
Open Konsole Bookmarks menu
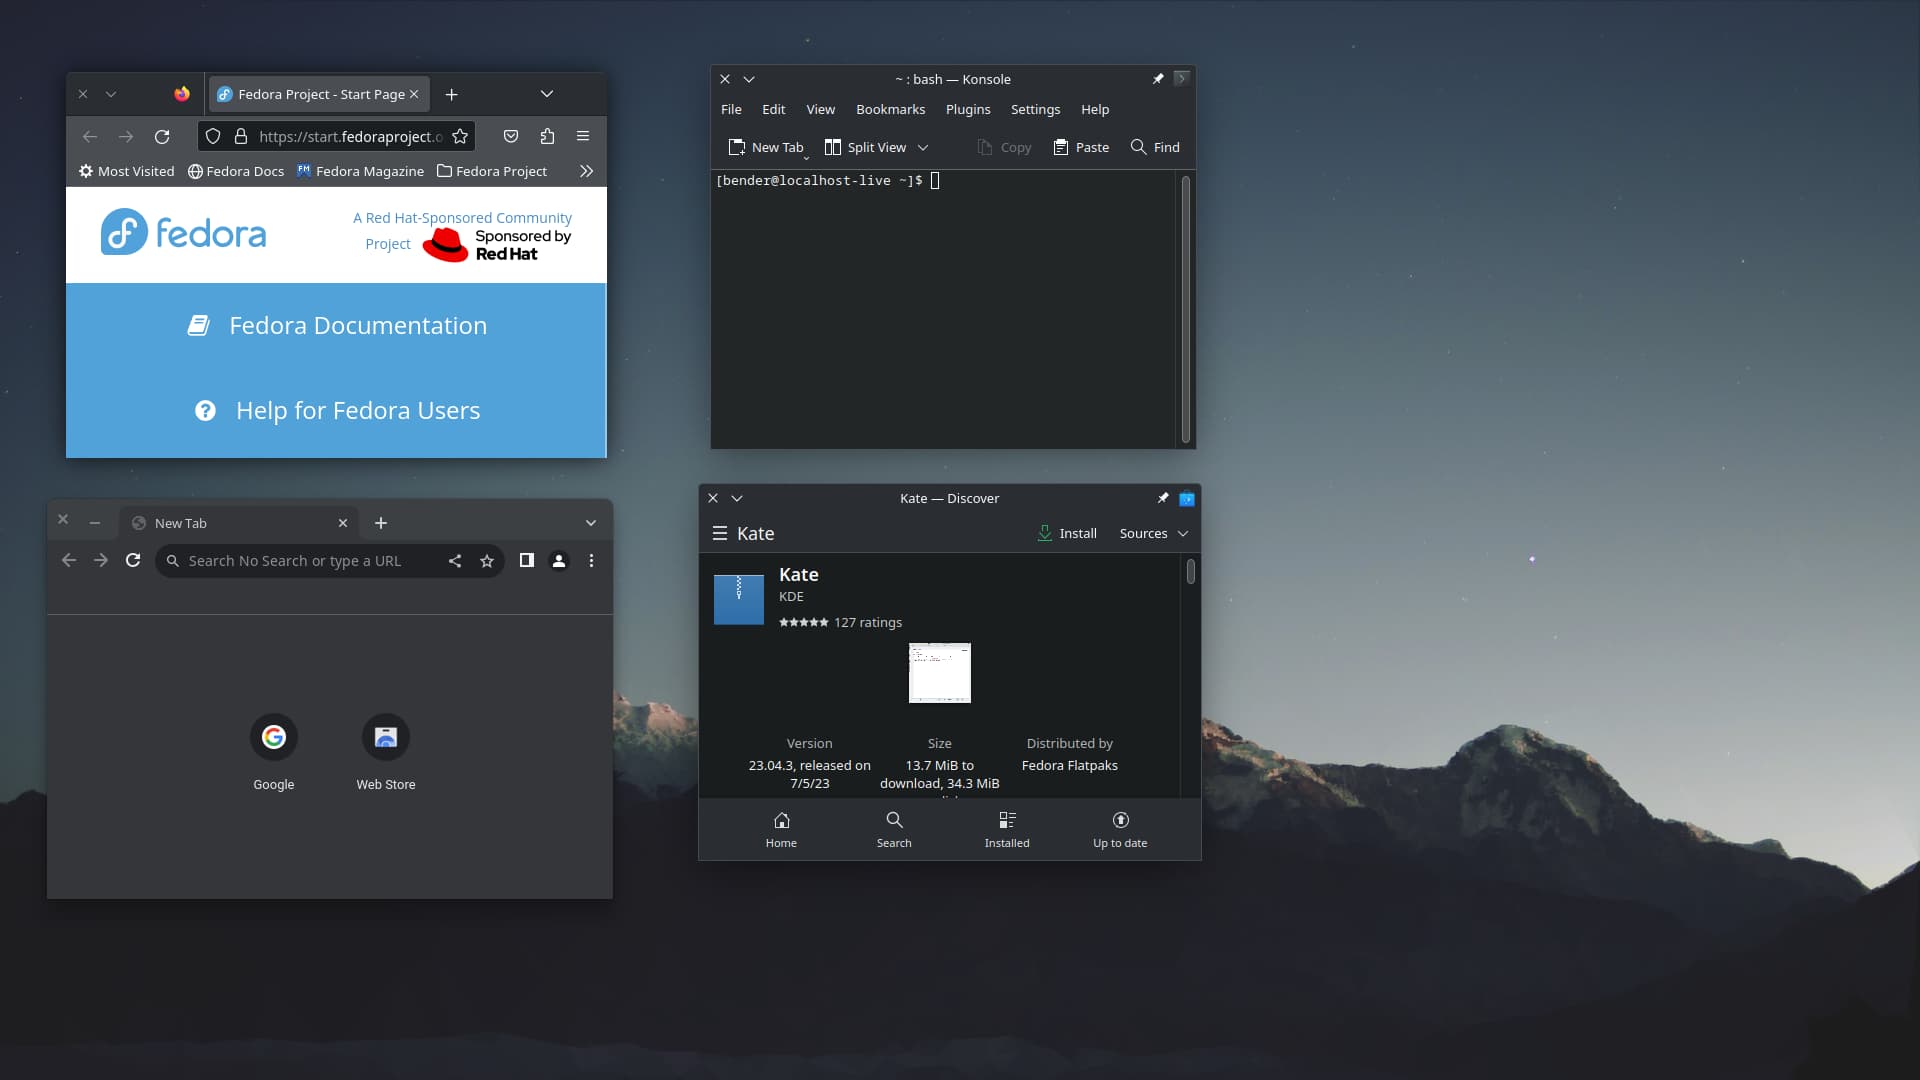(890, 109)
